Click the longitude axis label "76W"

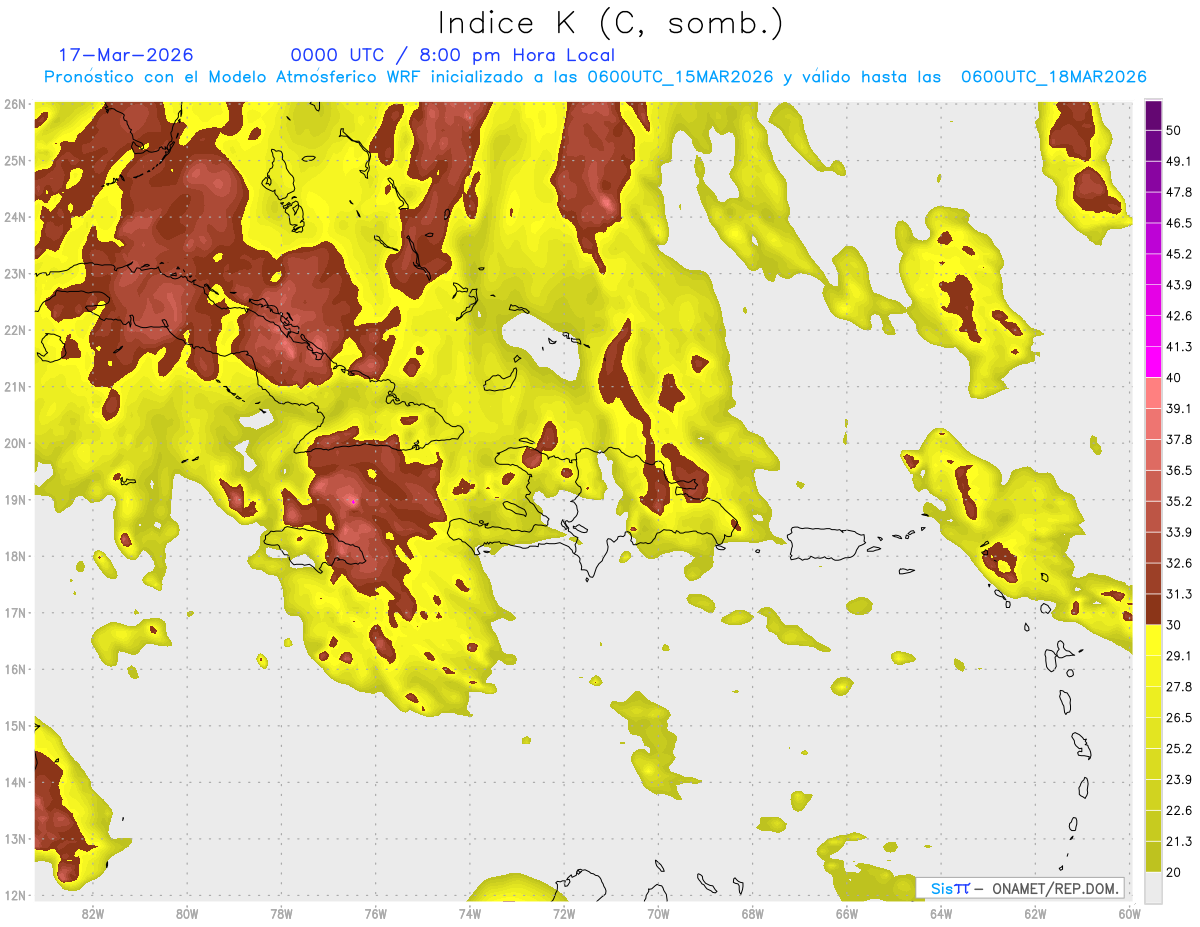376,913
